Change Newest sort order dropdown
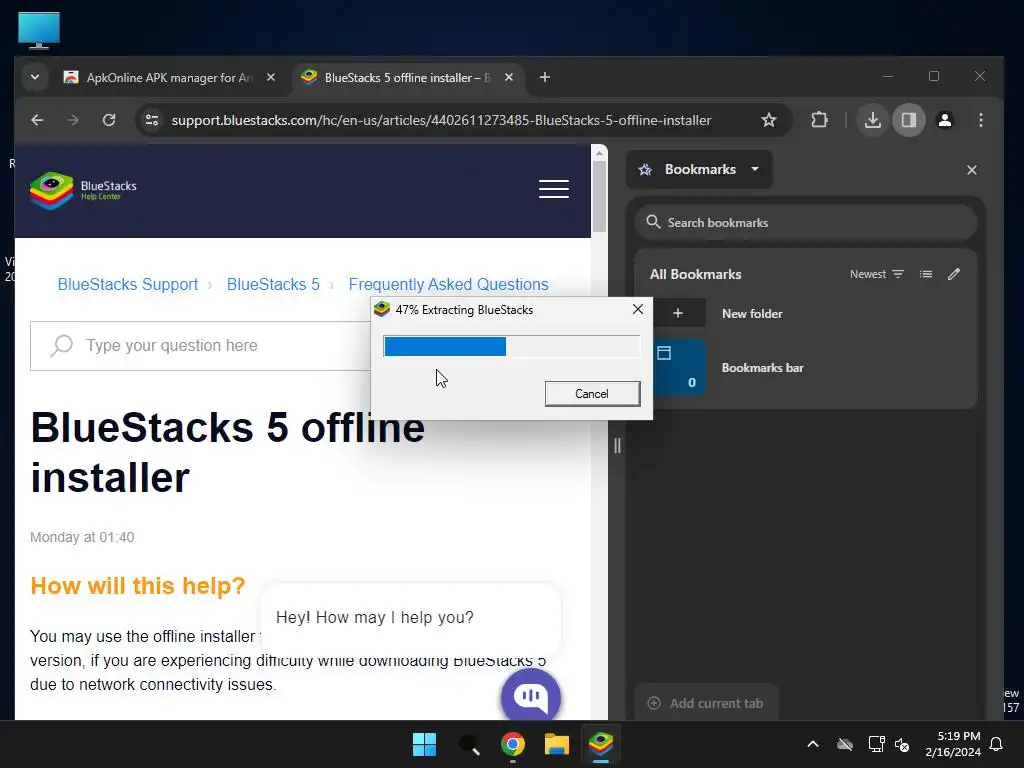Viewport: 1024px width, 768px height. [876, 274]
